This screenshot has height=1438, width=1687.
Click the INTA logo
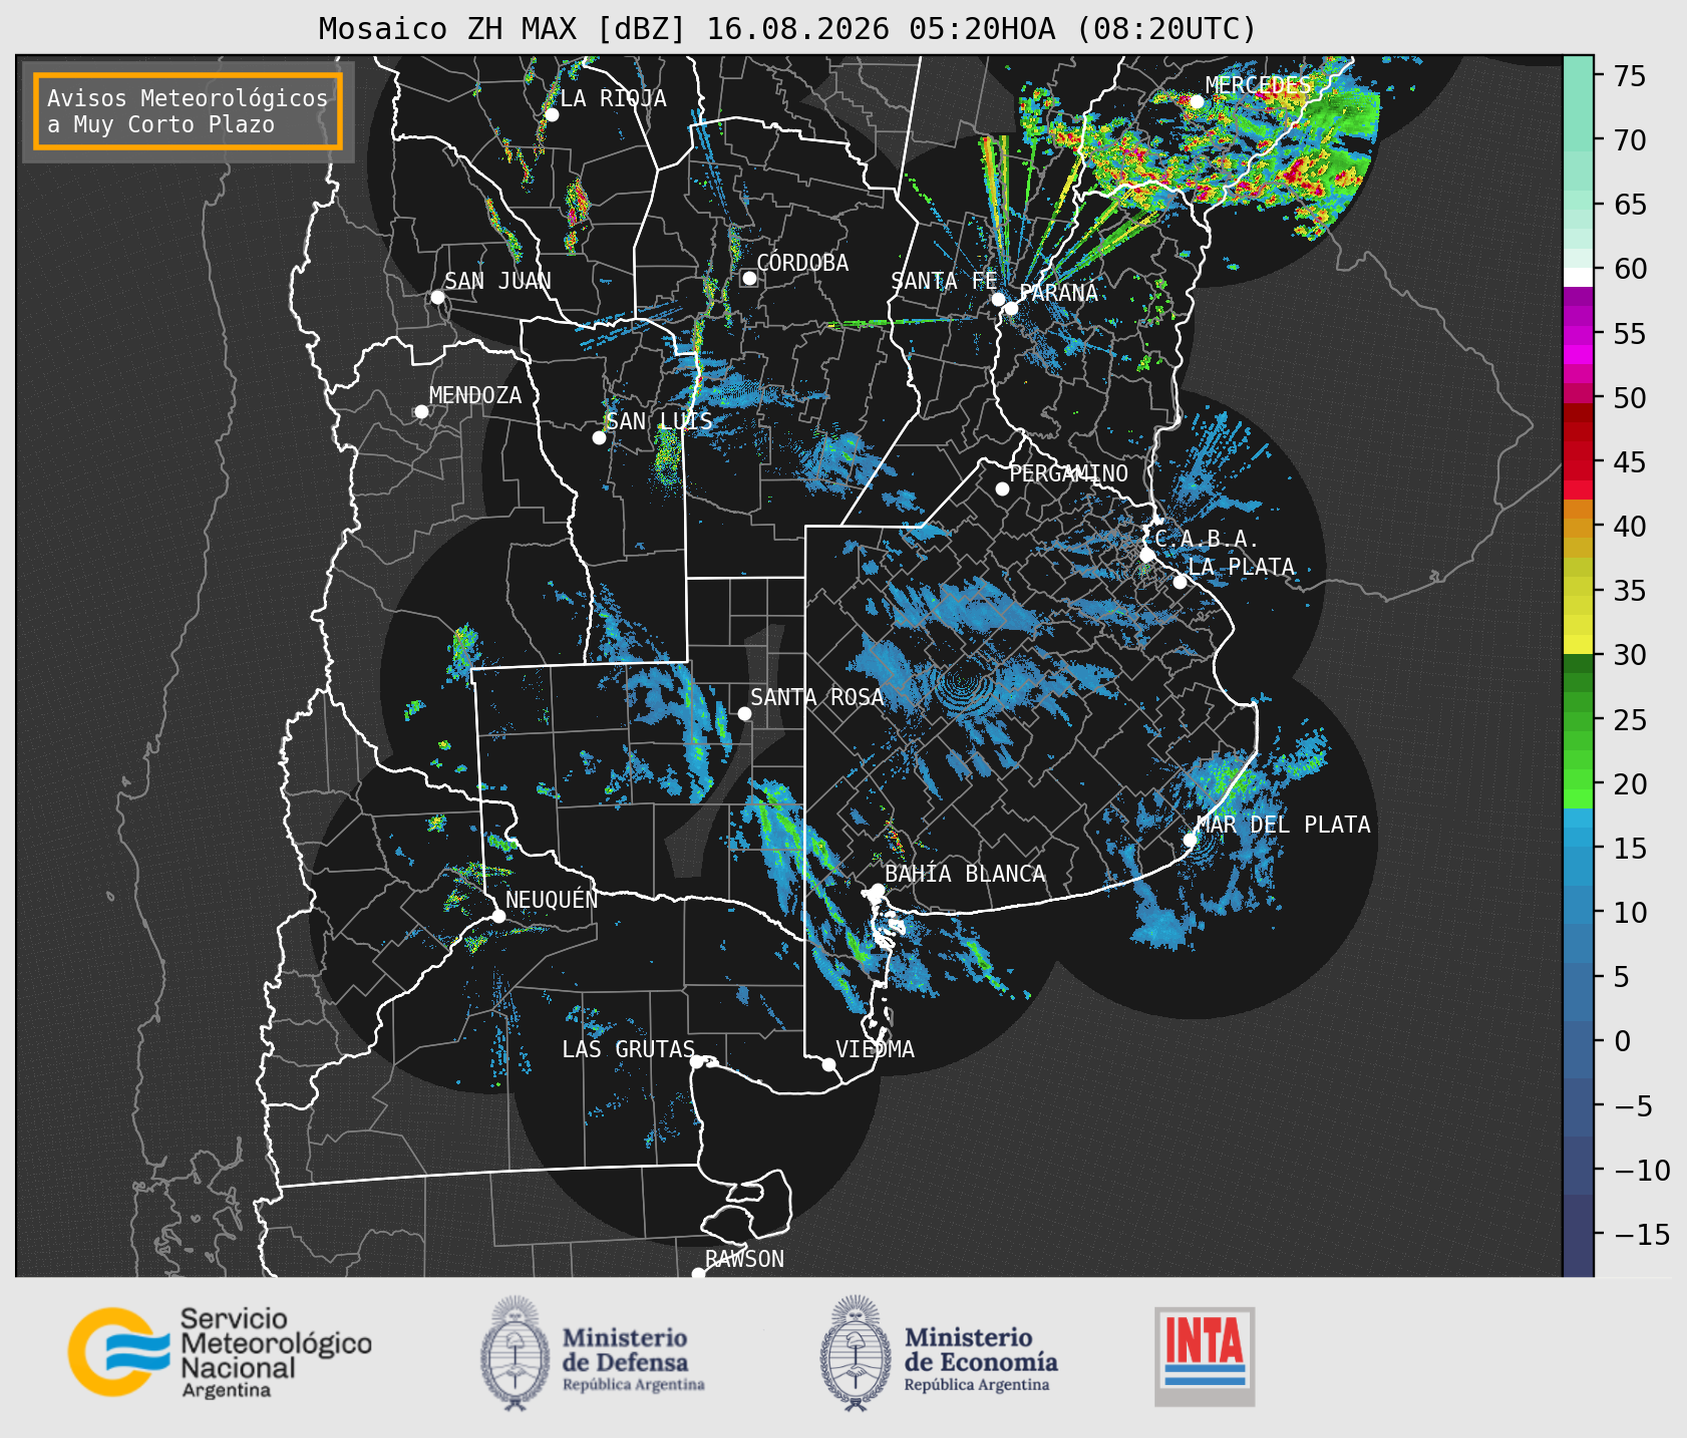click(x=1204, y=1356)
